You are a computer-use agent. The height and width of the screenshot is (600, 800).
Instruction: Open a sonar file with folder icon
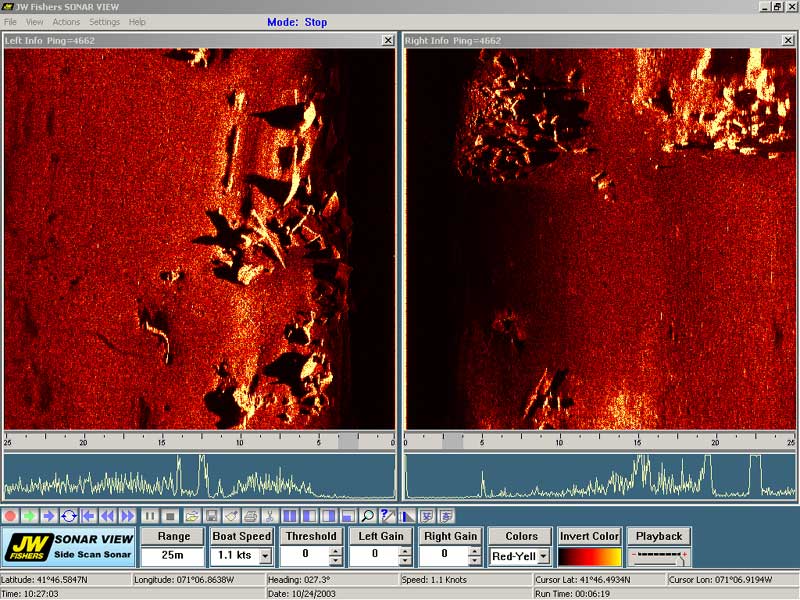192,516
